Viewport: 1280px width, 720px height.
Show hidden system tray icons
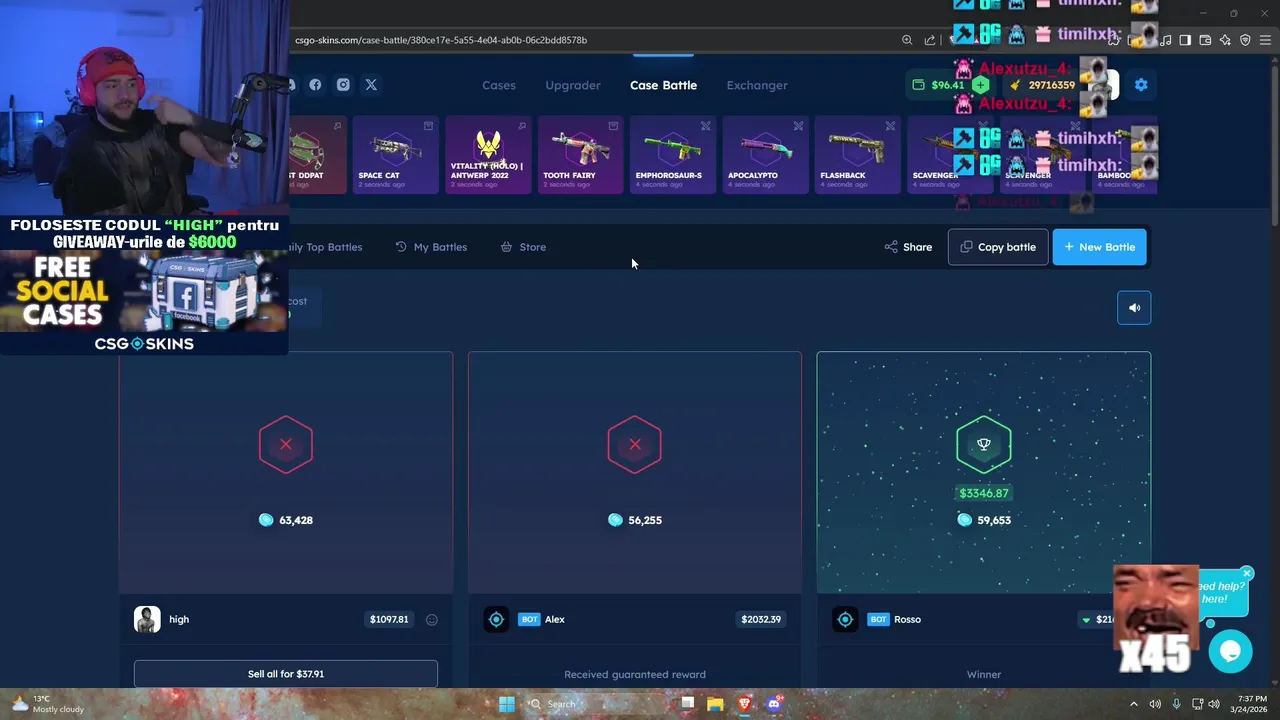pos(1133,704)
